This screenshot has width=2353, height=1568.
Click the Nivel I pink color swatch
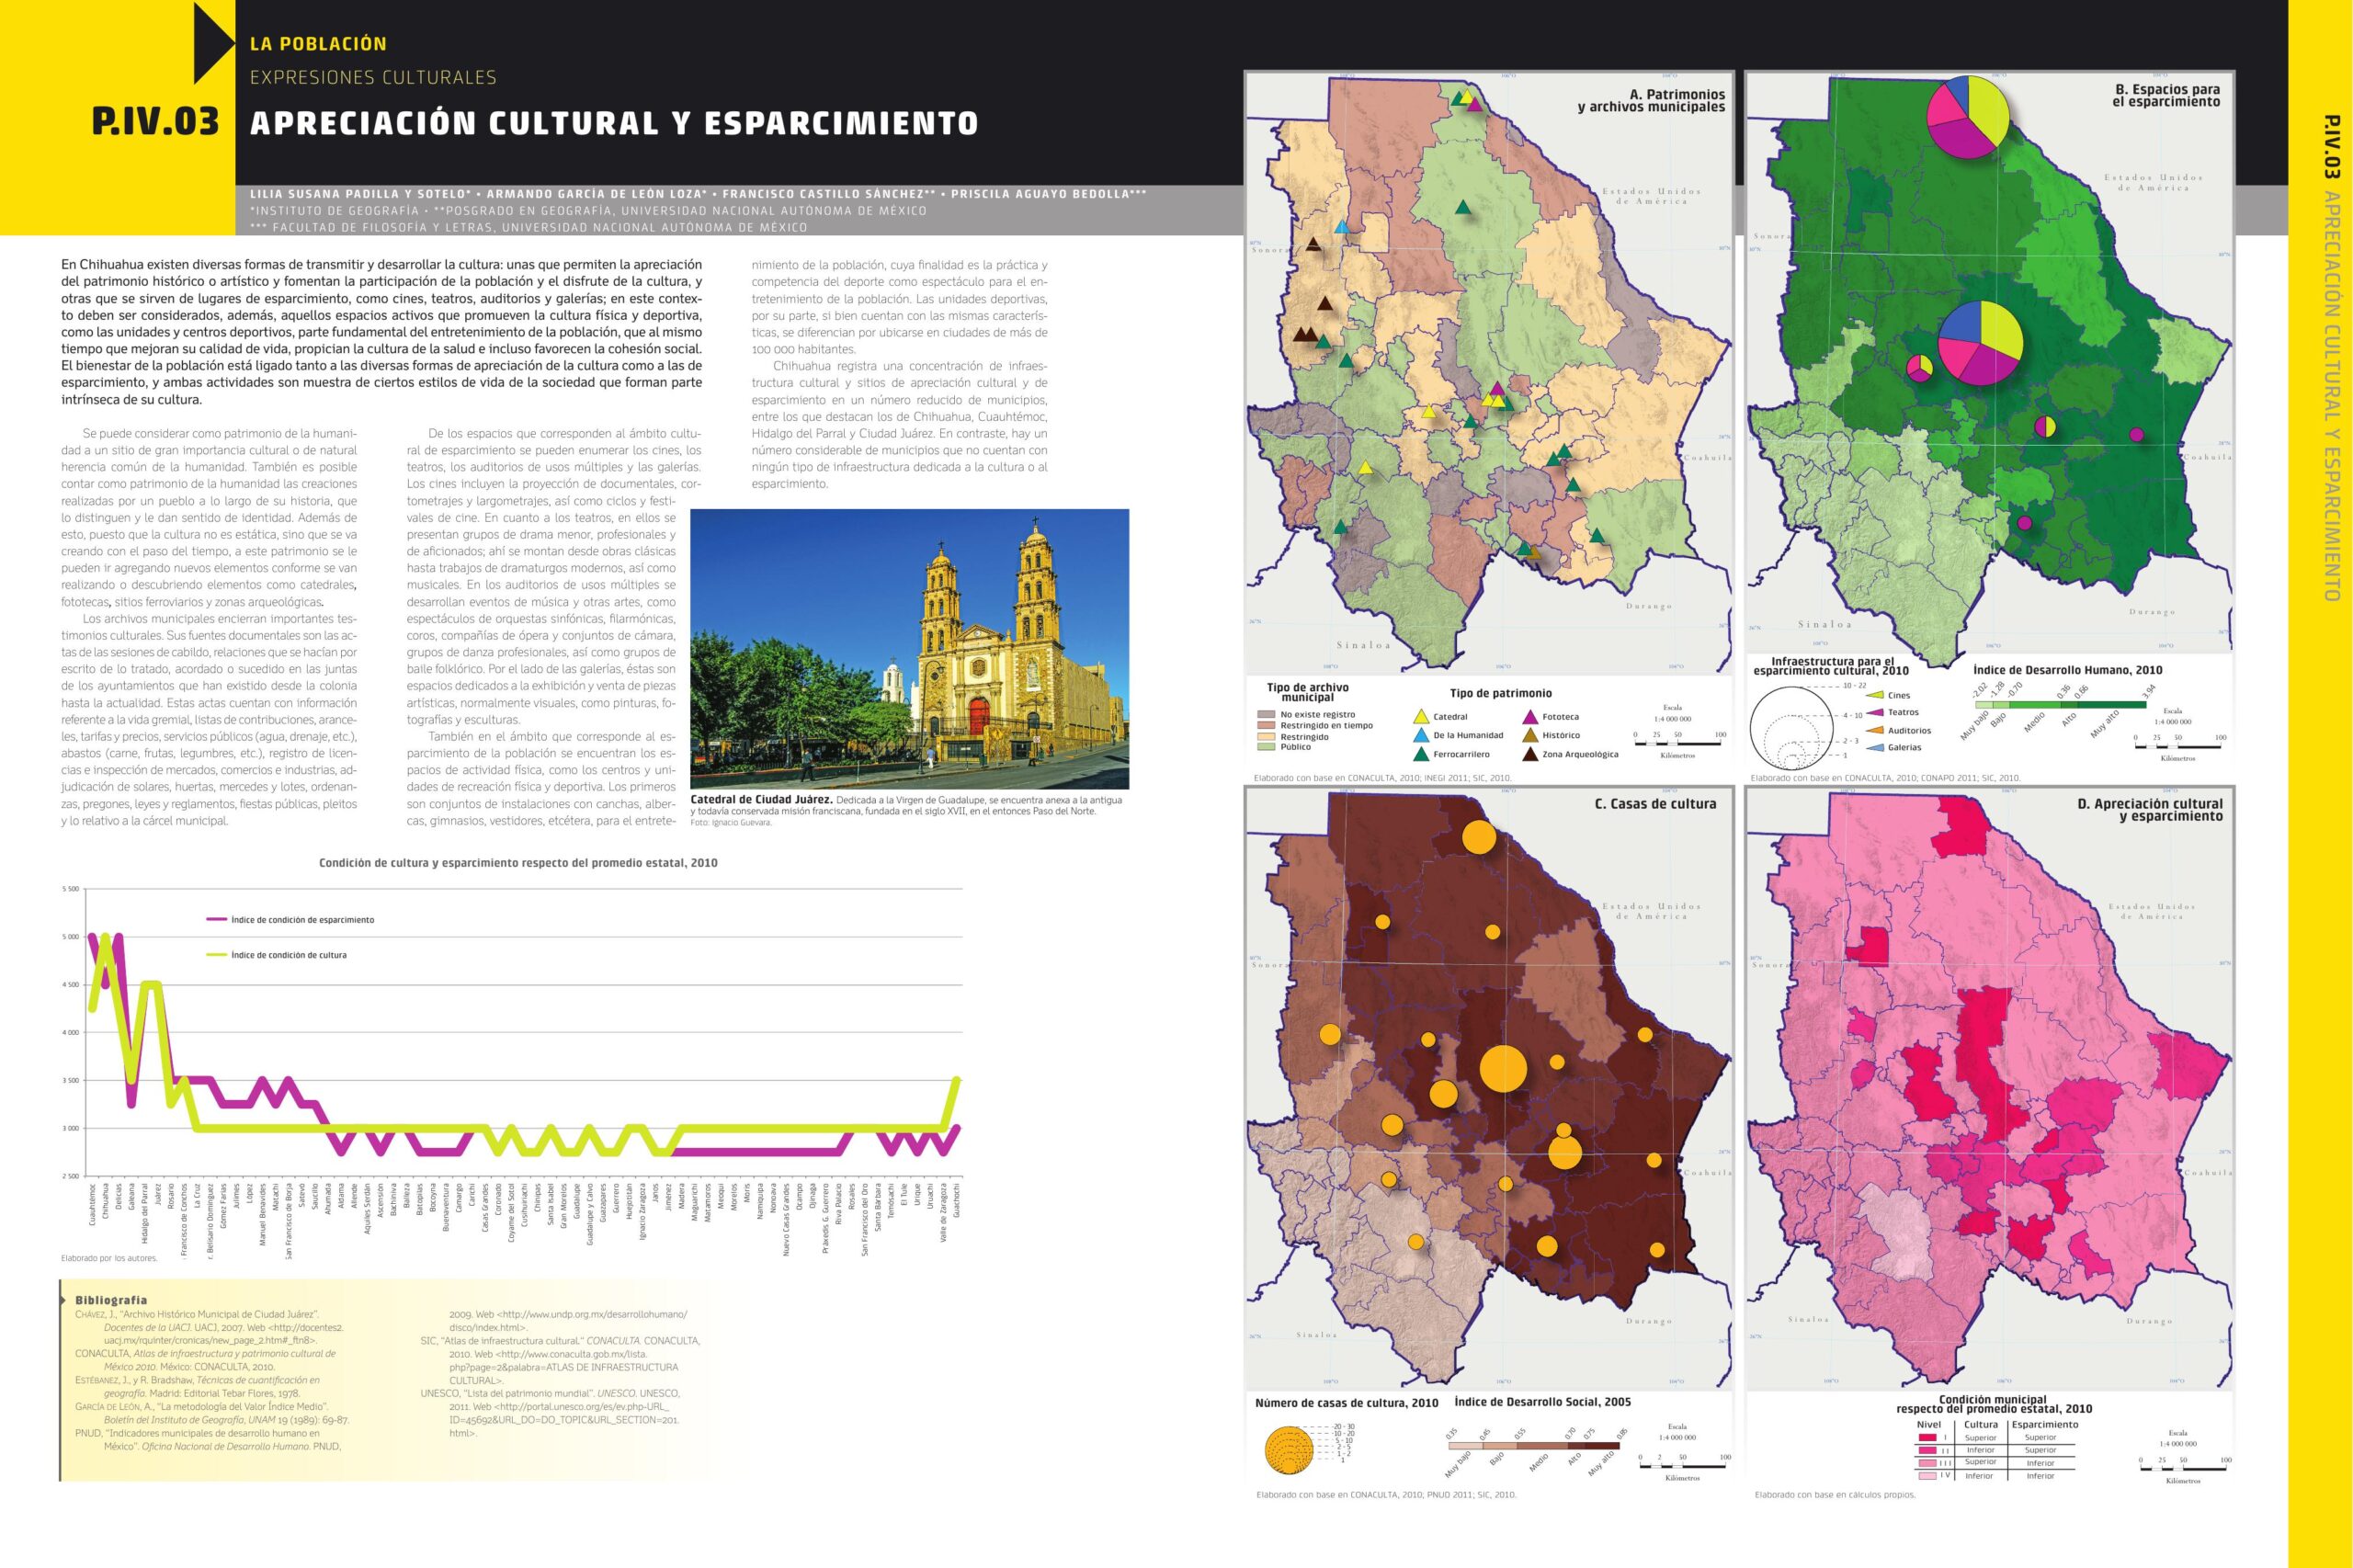pyautogui.click(x=1927, y=1437)
